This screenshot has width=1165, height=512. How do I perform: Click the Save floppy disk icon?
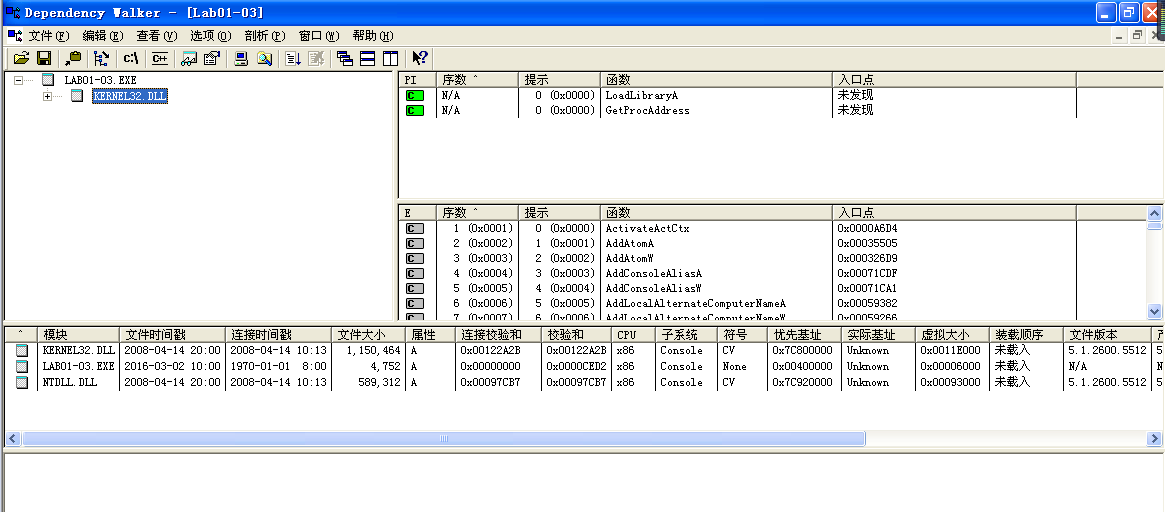click(x=43, y=59)
